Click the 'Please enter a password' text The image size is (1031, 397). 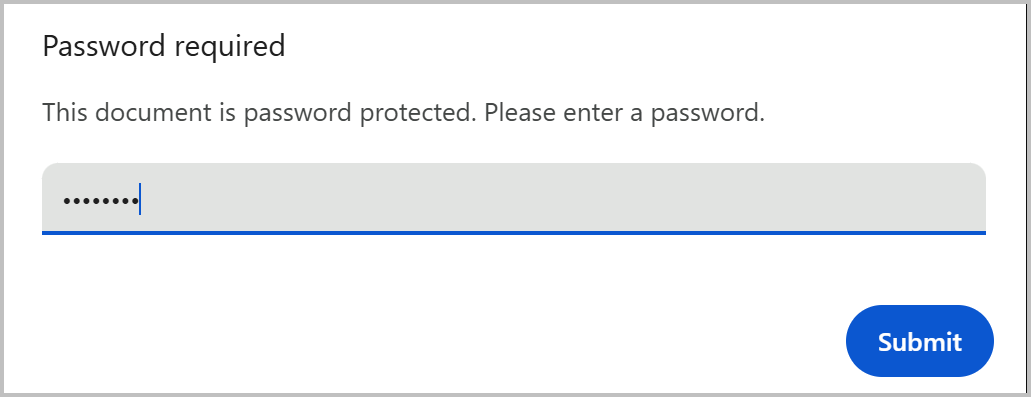[x=625, y=114]
